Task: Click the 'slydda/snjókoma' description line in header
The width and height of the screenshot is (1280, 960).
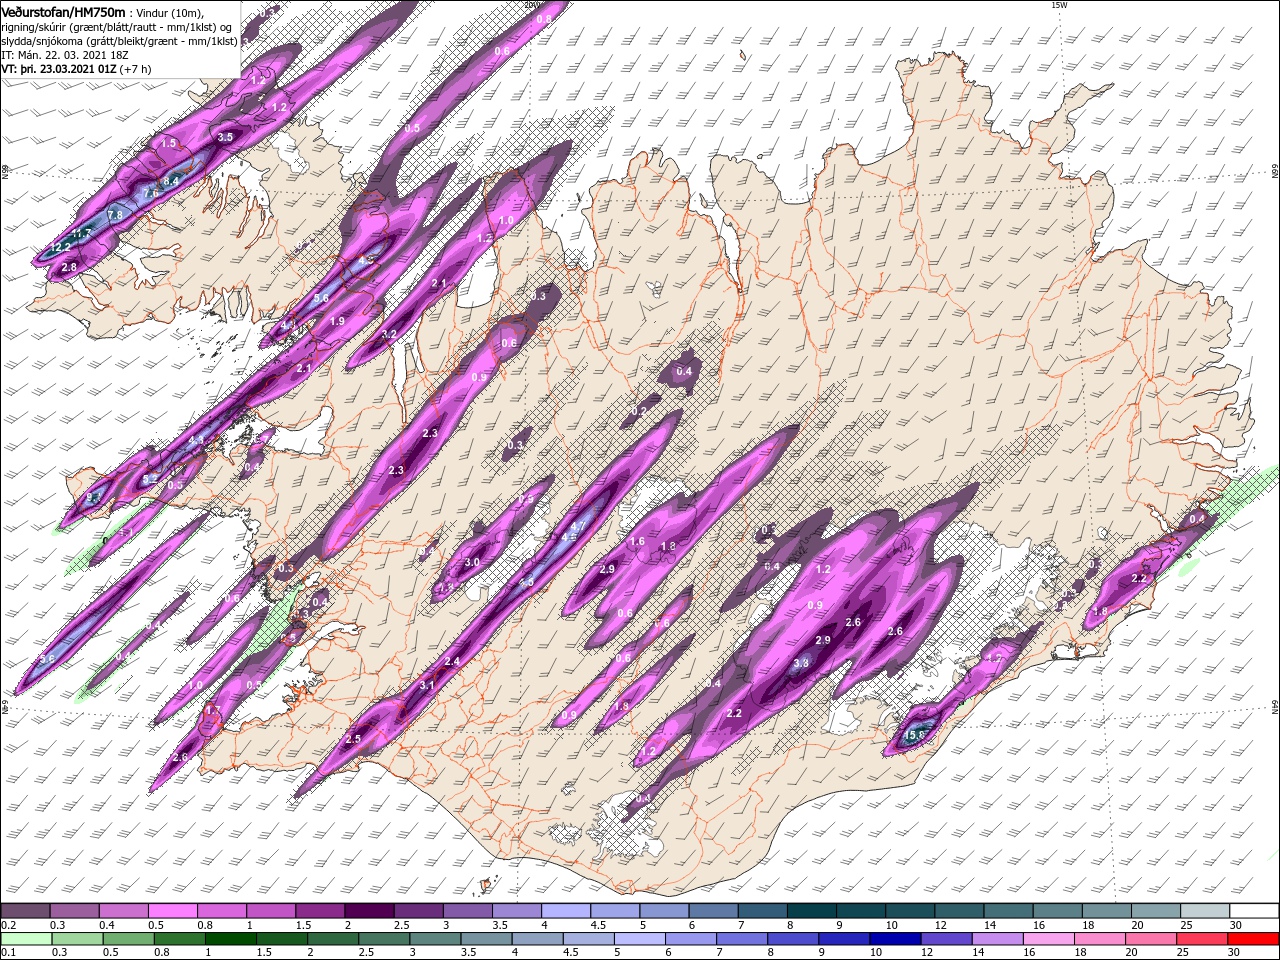Action: pos(119,41)
